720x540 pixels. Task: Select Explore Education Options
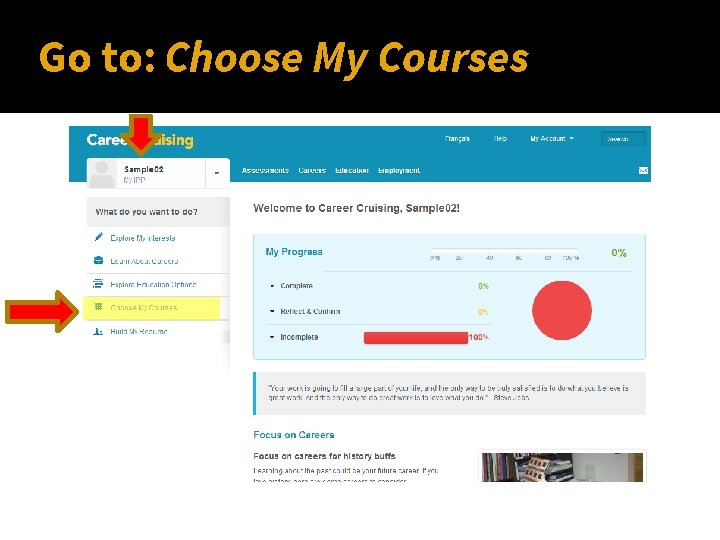[153, 284]
